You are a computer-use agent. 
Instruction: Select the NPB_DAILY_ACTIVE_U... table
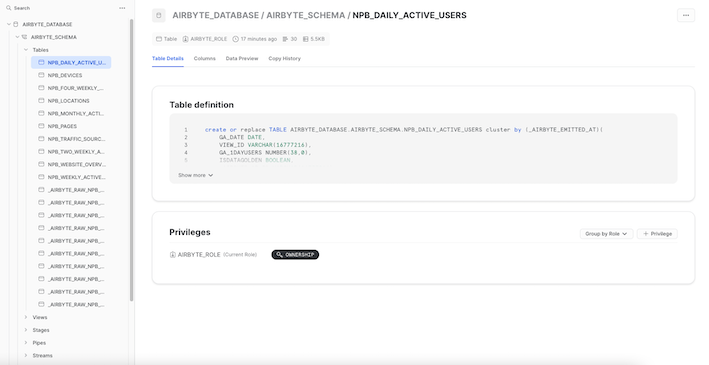point(71,62)
